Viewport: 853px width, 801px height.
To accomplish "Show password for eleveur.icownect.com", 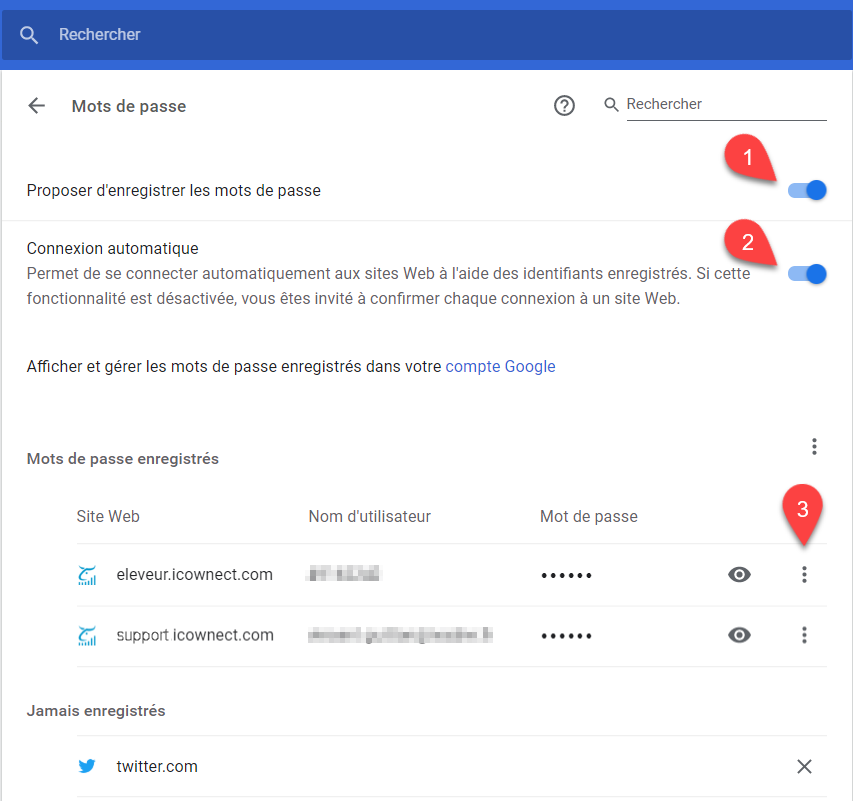I will click(739, 575).
